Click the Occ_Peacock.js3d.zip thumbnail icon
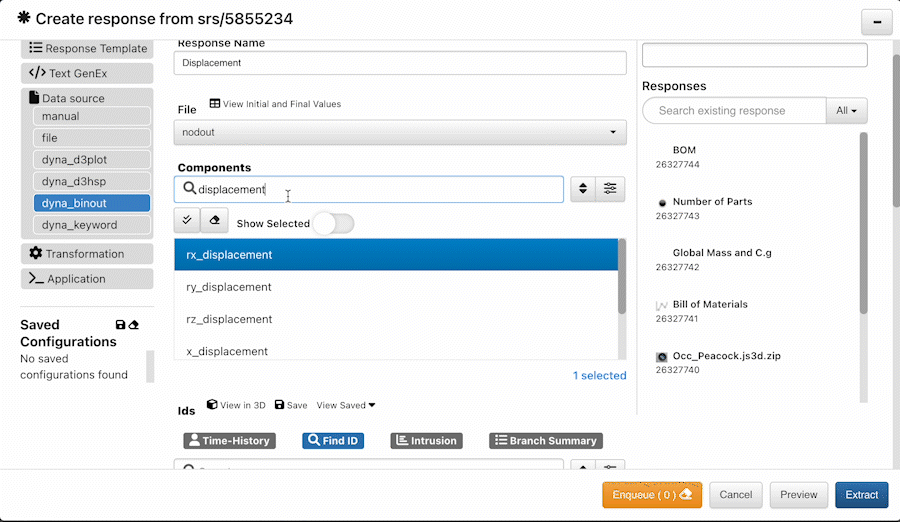Screen dimensions: 900x522 [662, 357]
